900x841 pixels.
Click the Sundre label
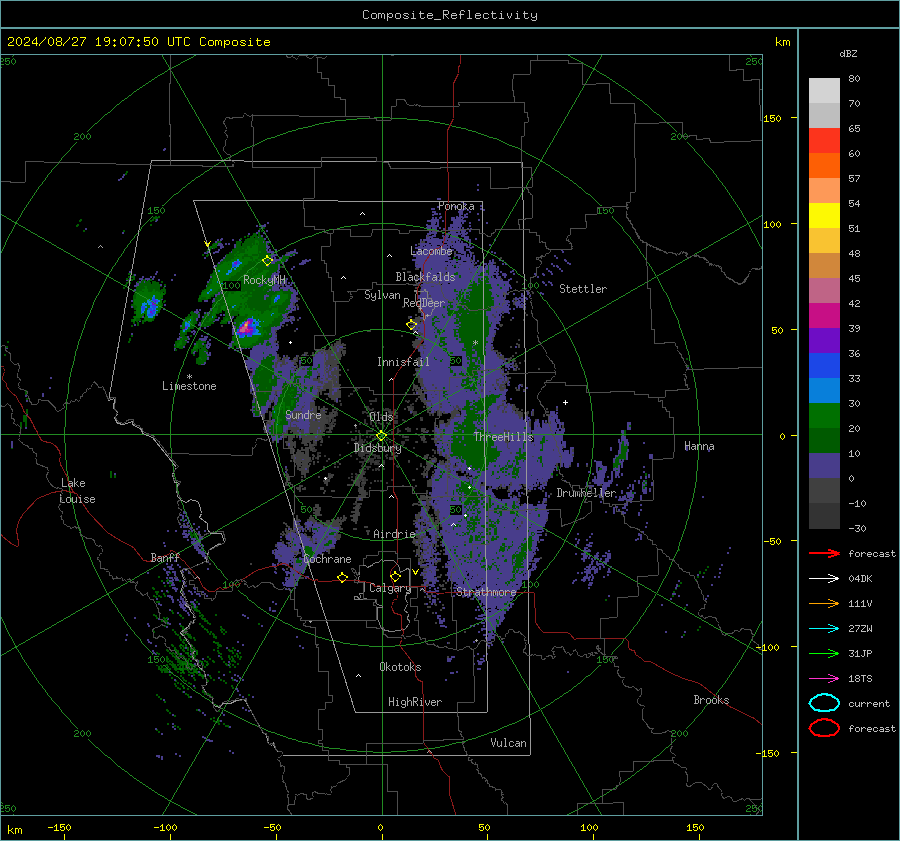coord(303,415)
